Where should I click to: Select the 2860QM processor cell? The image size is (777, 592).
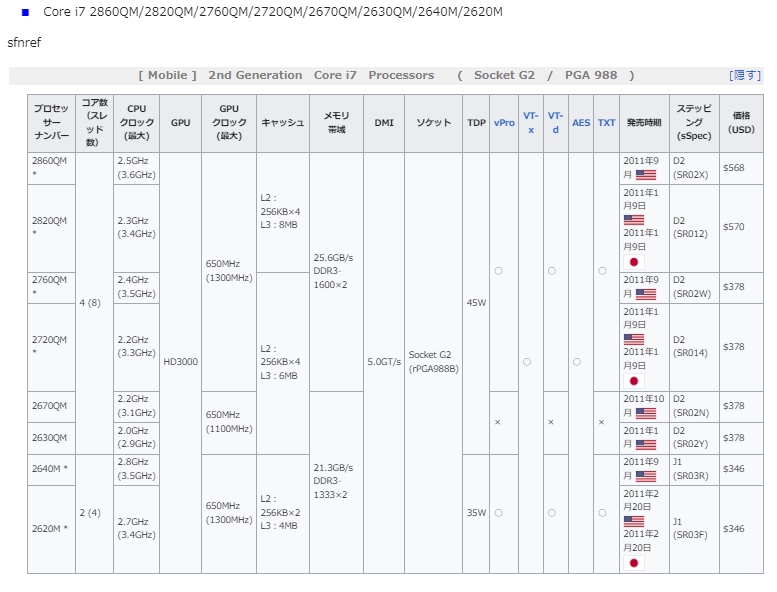[52, 168]
